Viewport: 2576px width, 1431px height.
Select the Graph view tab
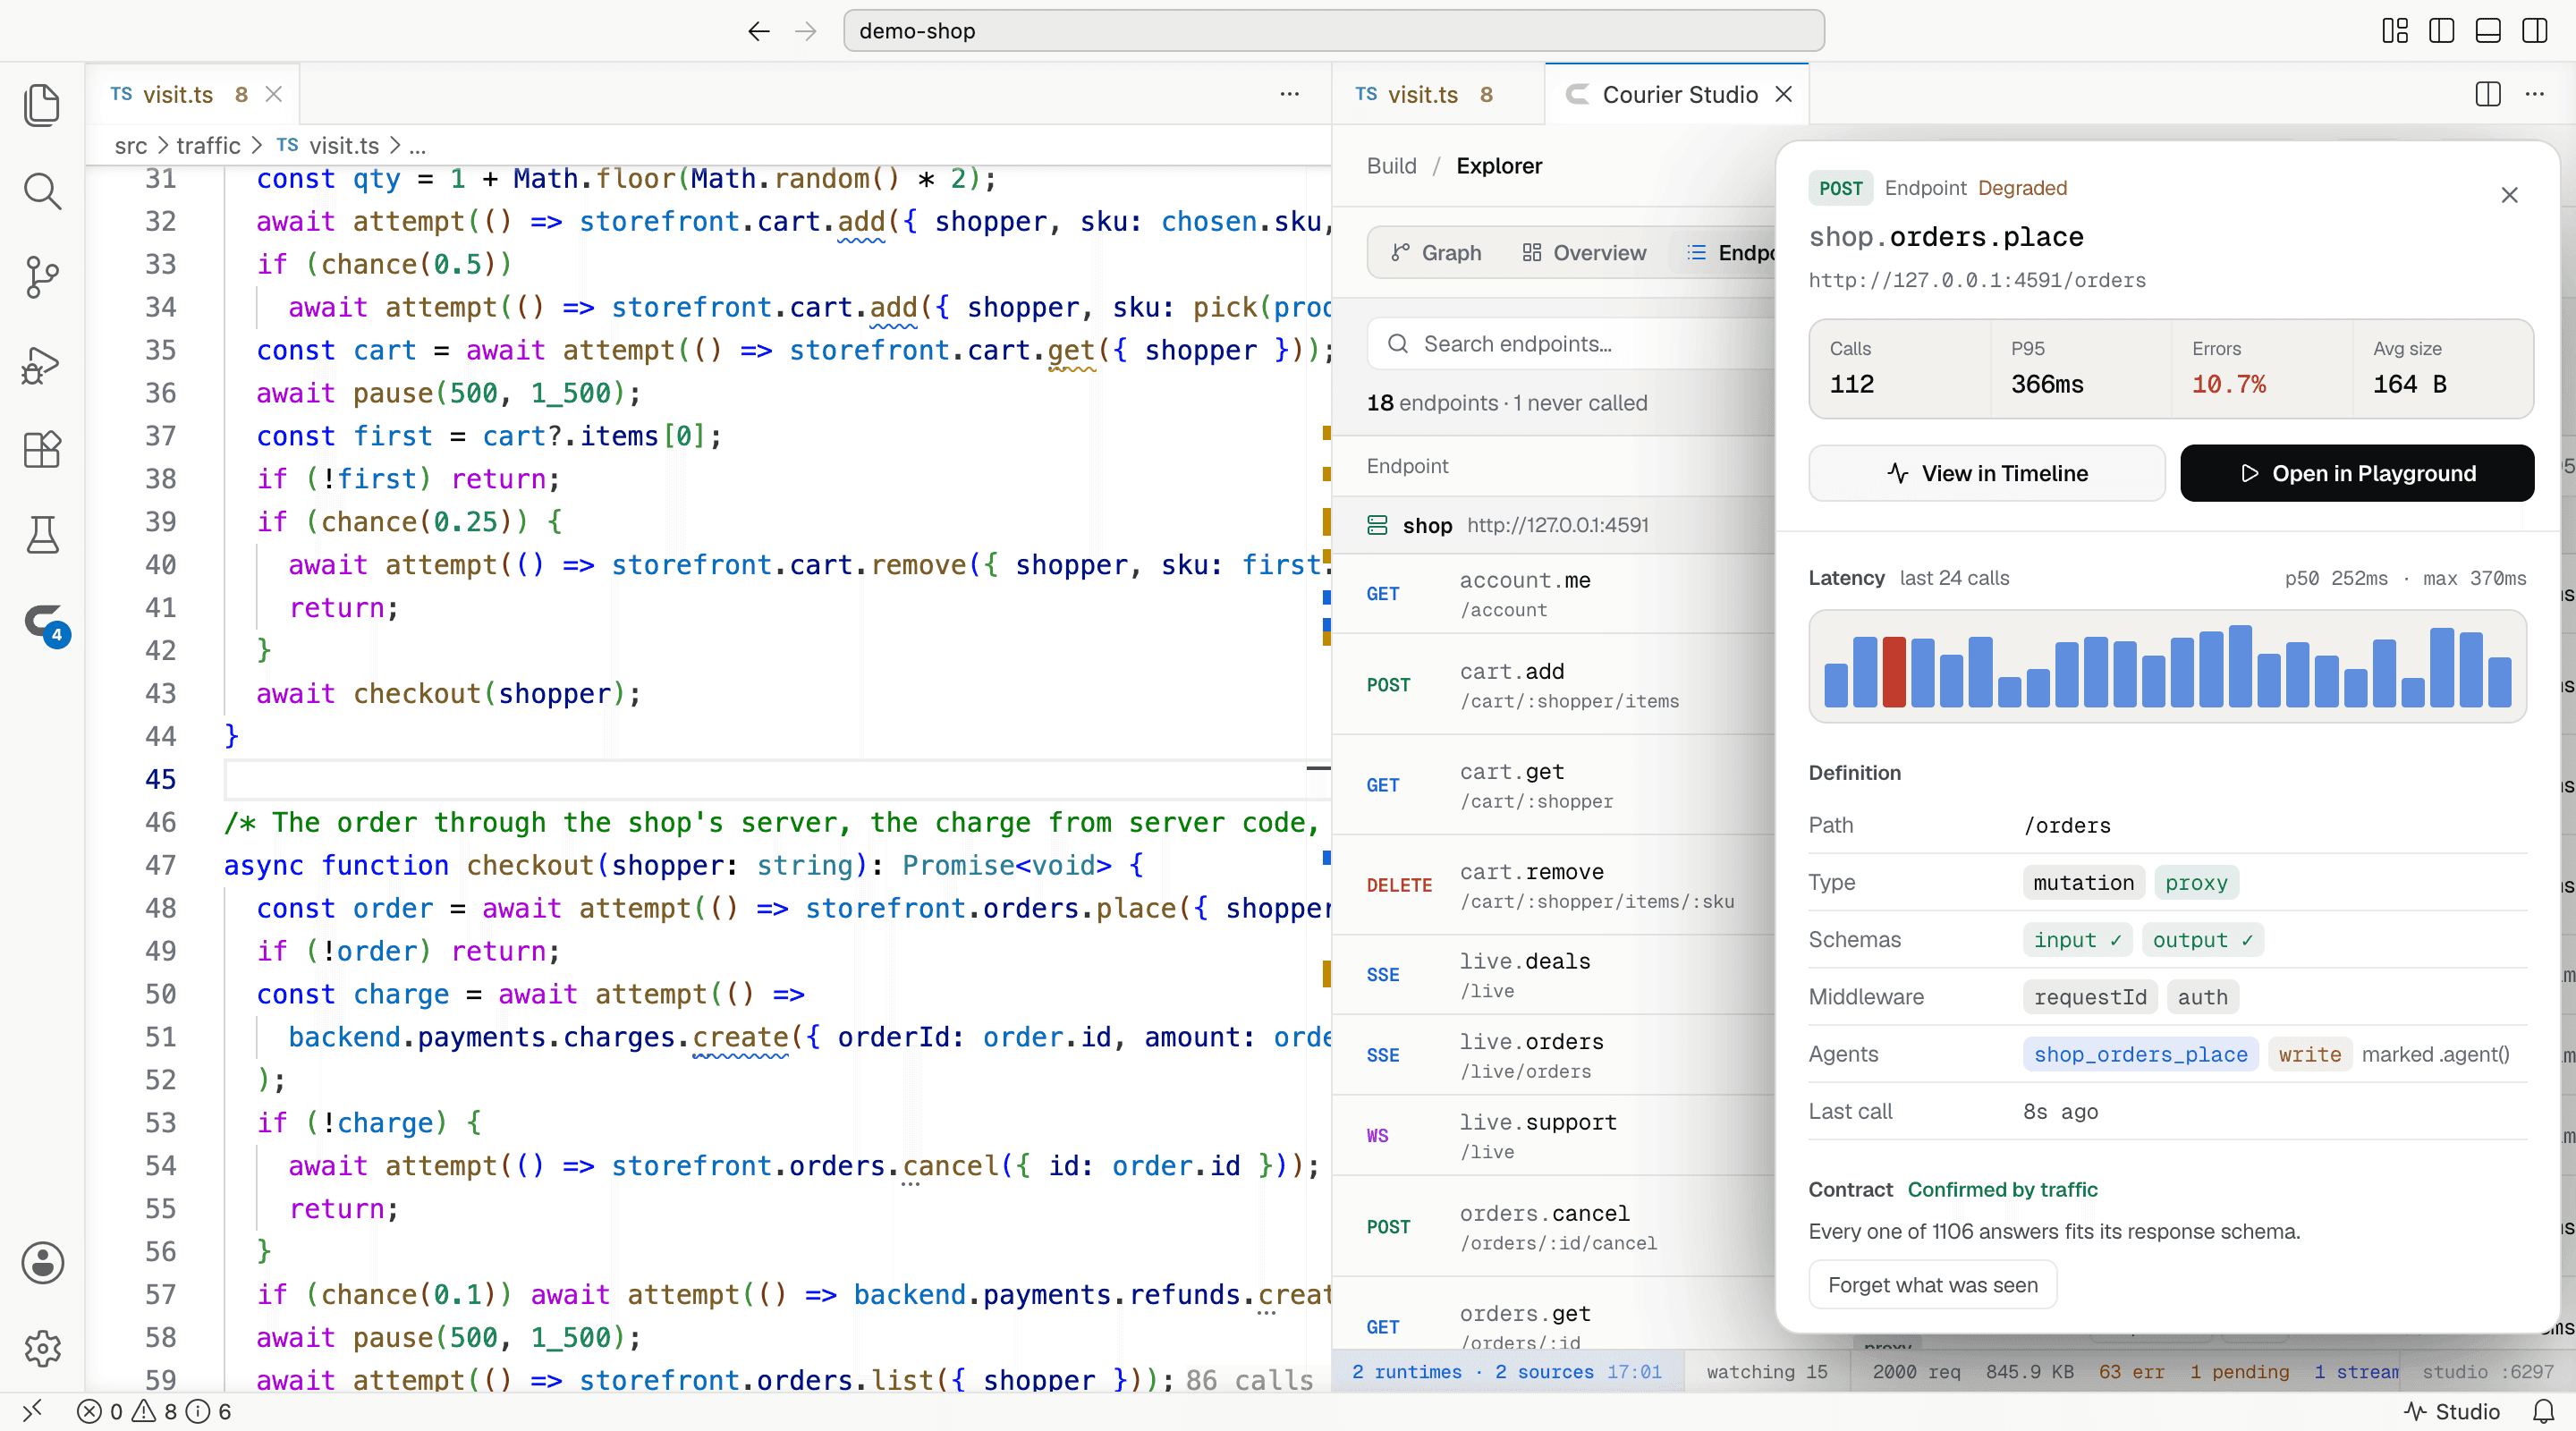1436,253
